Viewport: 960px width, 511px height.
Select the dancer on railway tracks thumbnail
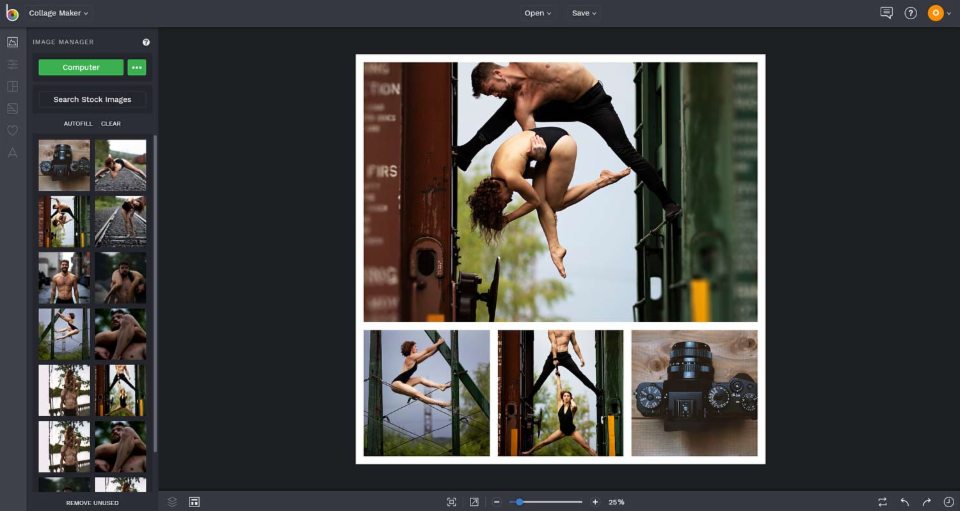[x=121, y=165]
